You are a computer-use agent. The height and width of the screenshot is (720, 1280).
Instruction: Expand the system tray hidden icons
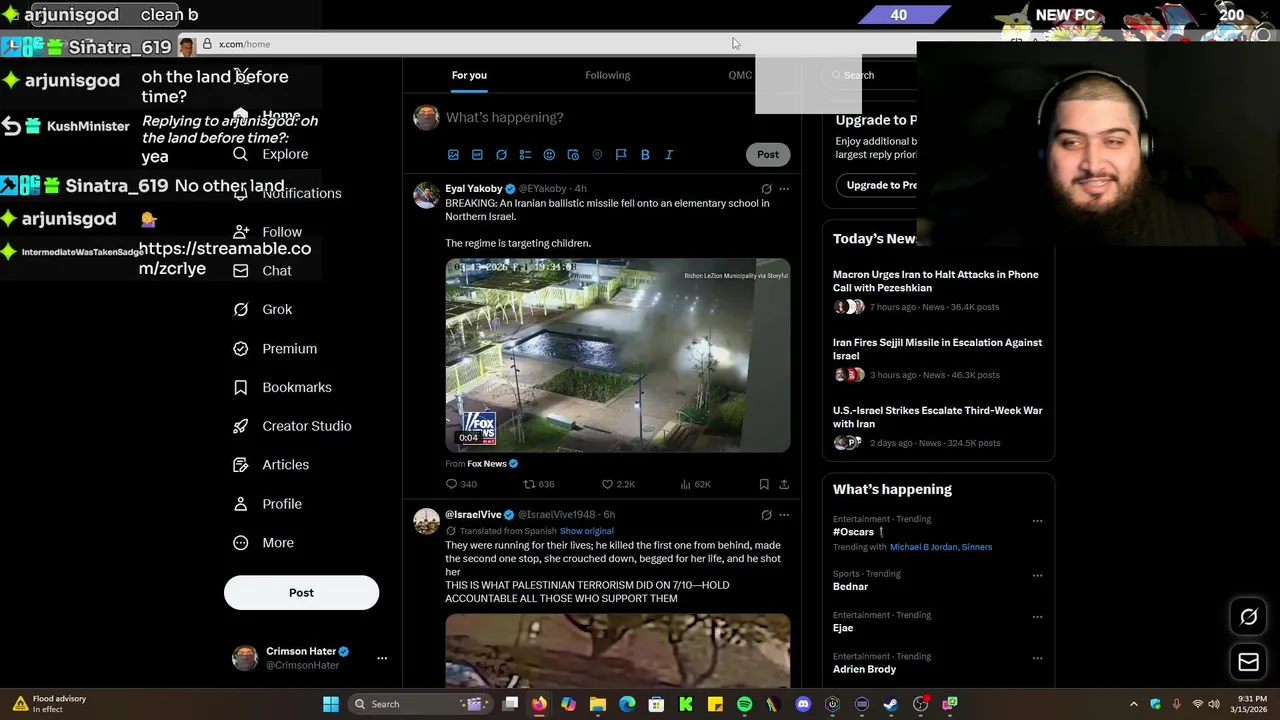[1133, 704]
